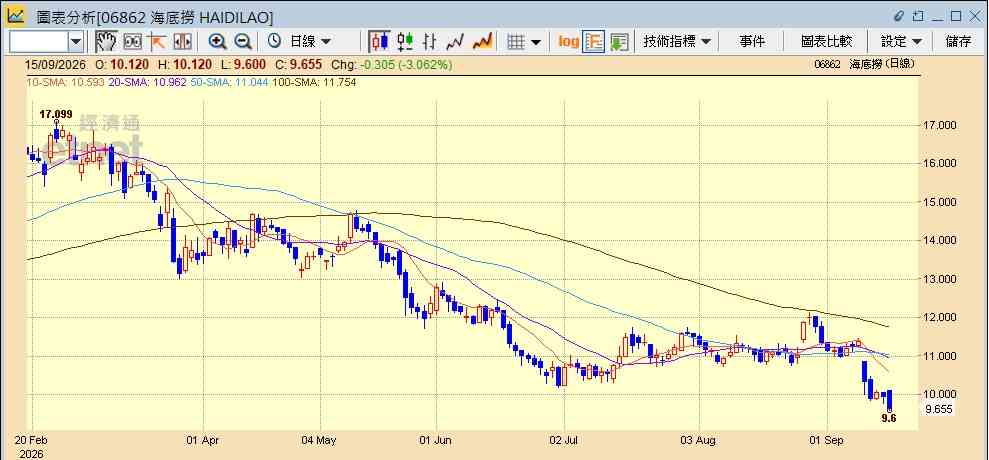Image resolution: width=989 pixels, height=460 pixels.
Task: Click the paperclip icon in title bar
Action: pyautogui.click(x=899, y=16)
